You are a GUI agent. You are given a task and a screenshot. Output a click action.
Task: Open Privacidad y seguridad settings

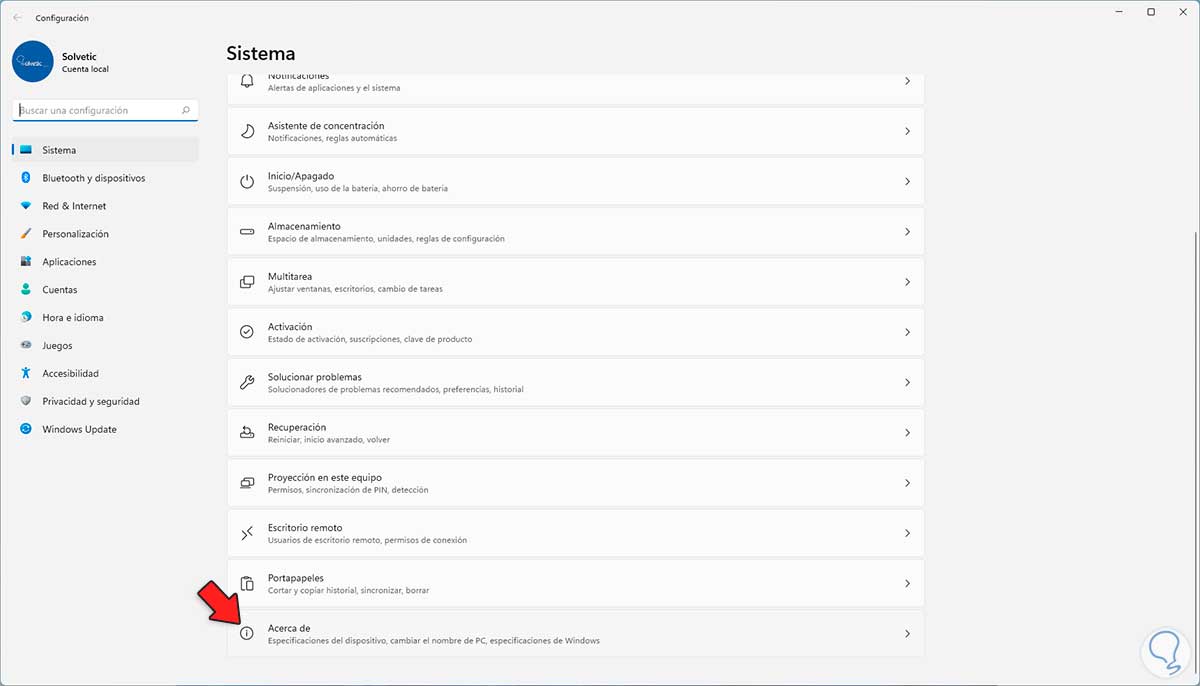tap(90, 401)
